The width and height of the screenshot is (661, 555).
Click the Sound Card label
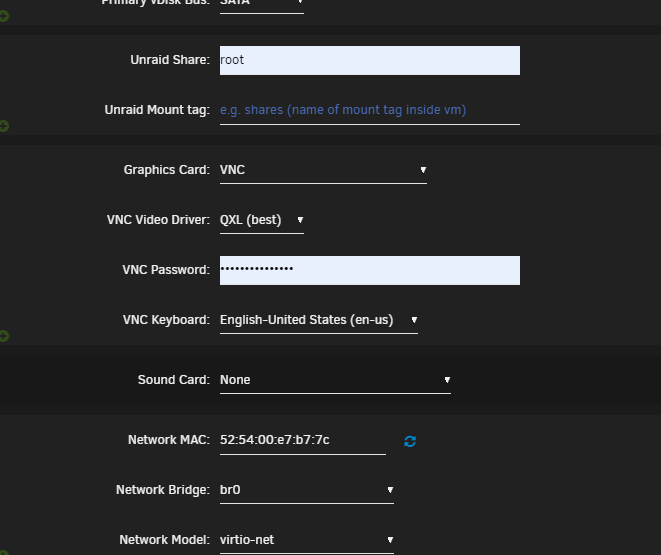(x=174, y=380)
